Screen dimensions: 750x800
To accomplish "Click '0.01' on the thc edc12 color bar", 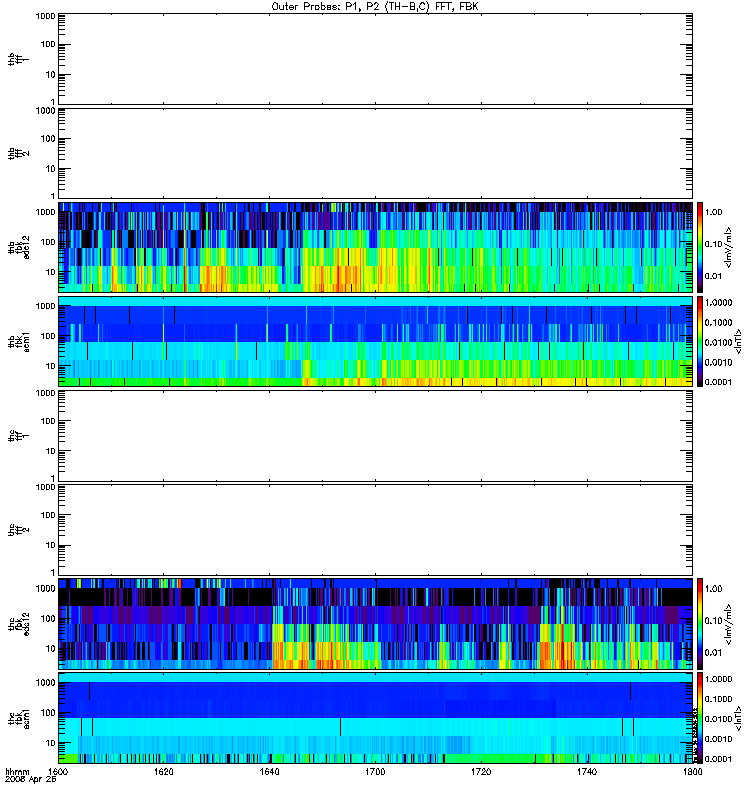I will (713, 653).
